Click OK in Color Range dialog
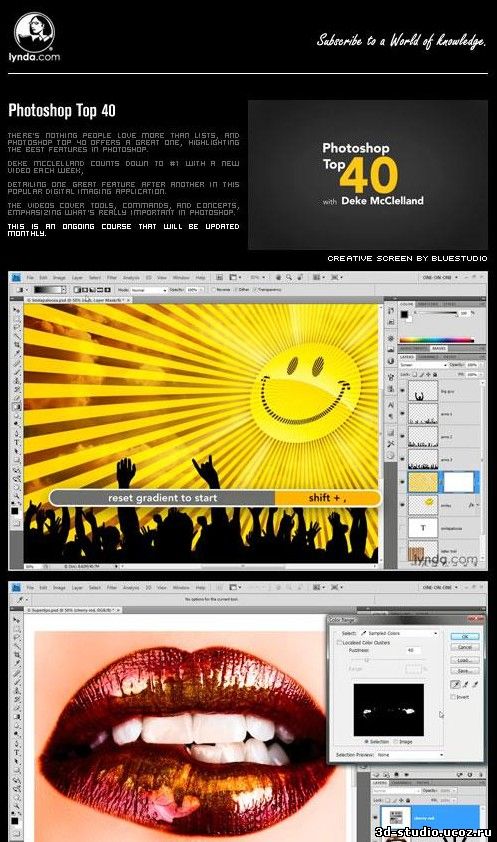The image size is (497, 842). [465, 636]
